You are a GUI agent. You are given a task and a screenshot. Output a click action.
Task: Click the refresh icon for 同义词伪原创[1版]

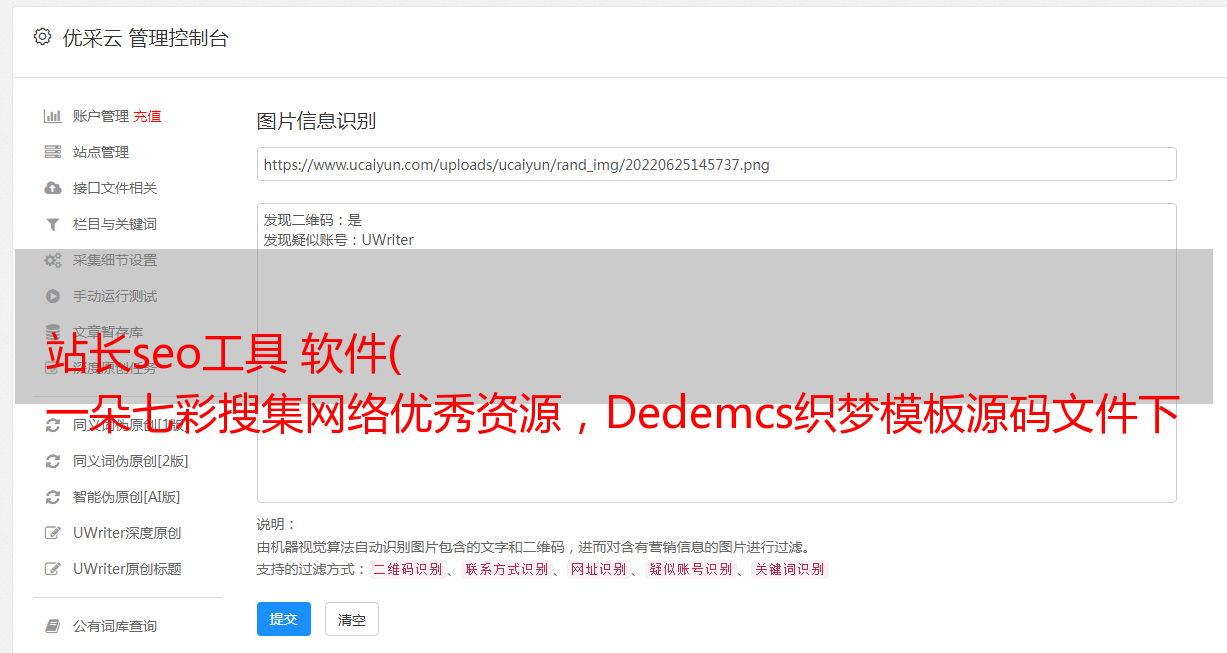53,425
